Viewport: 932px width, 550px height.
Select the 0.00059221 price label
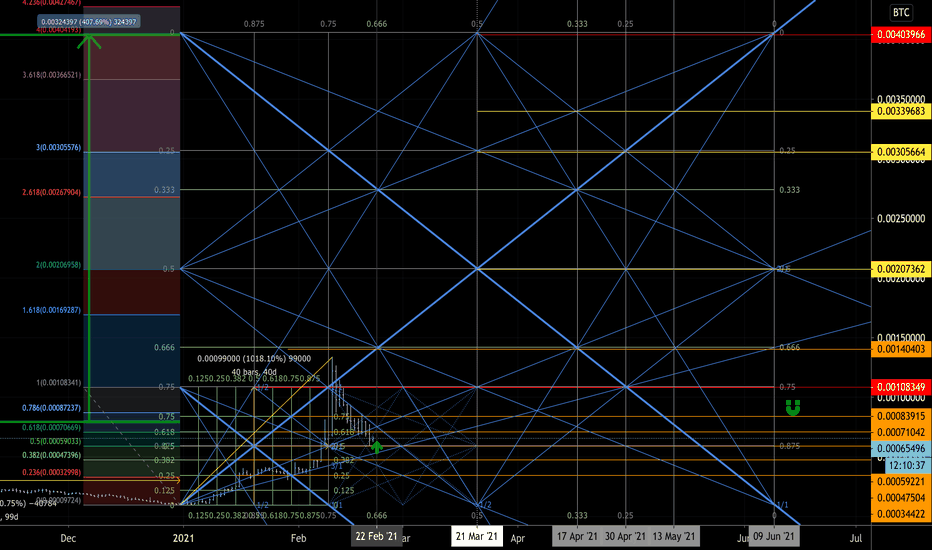point(901,482)
